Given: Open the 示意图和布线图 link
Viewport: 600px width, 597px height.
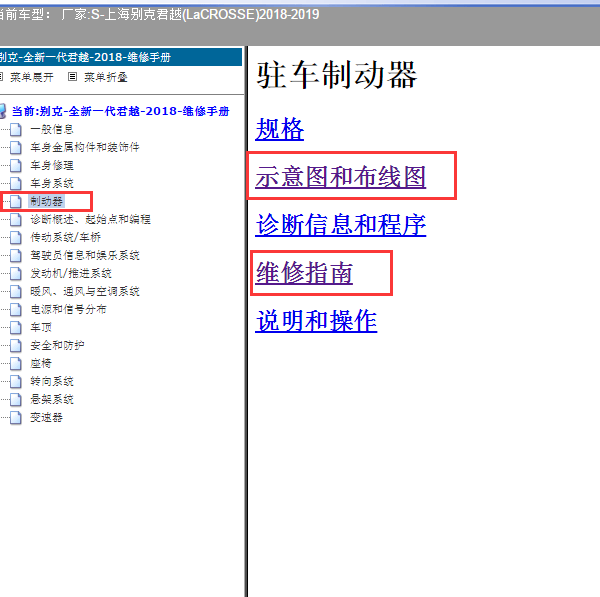Looking at the screenshot, I should coord(341,177).
